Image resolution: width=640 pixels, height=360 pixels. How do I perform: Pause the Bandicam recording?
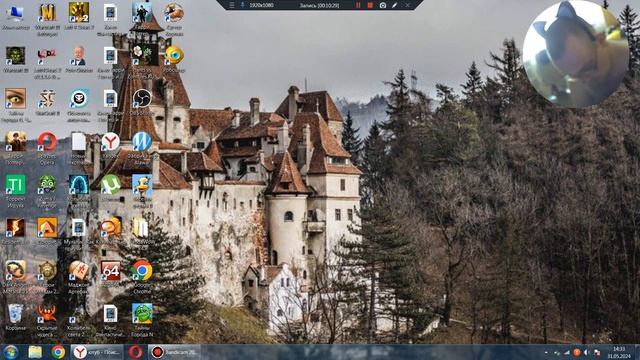[x=358, y=5]
